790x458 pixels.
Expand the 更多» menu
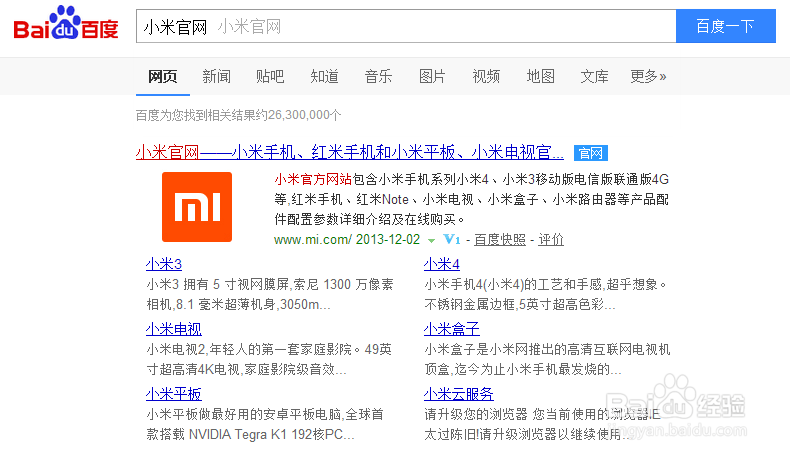648,77
